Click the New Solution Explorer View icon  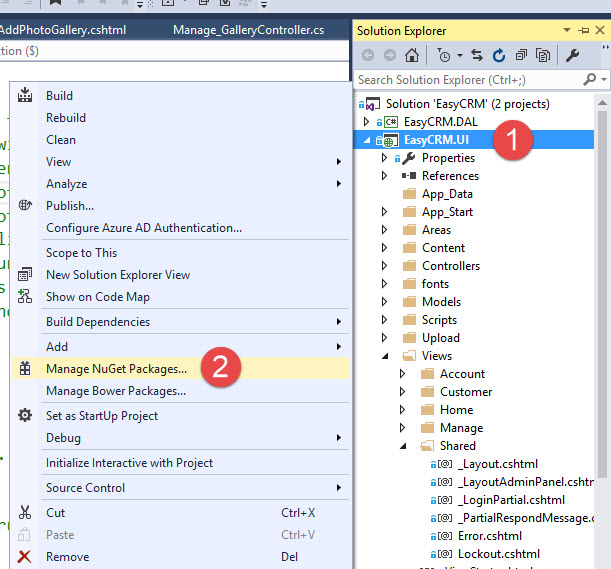(x=25, y=274)
